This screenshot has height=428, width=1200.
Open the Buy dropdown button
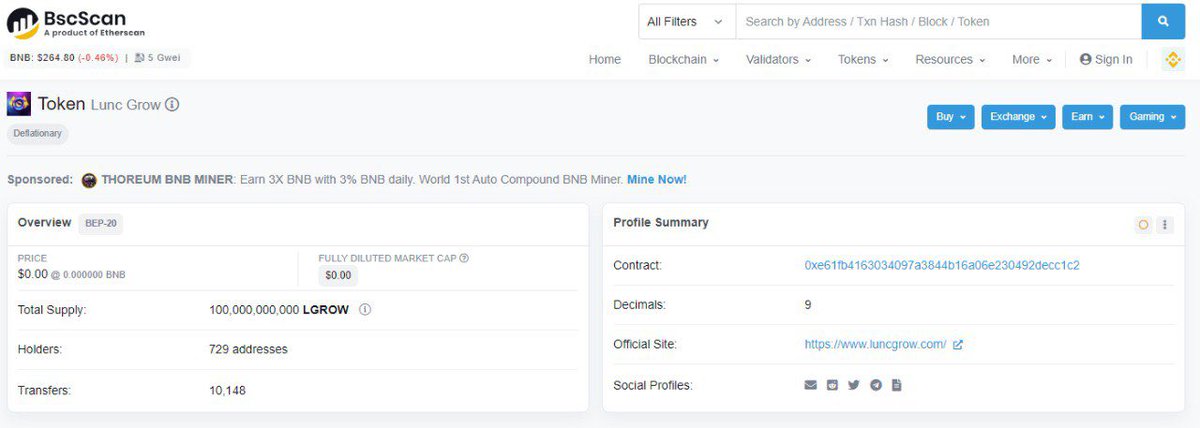[x=951, y=117]
